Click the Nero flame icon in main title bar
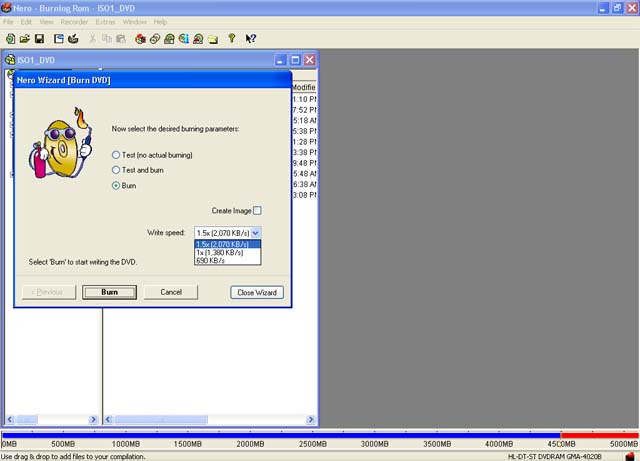This screenshot has width=640, height=461. pos(6,7)
